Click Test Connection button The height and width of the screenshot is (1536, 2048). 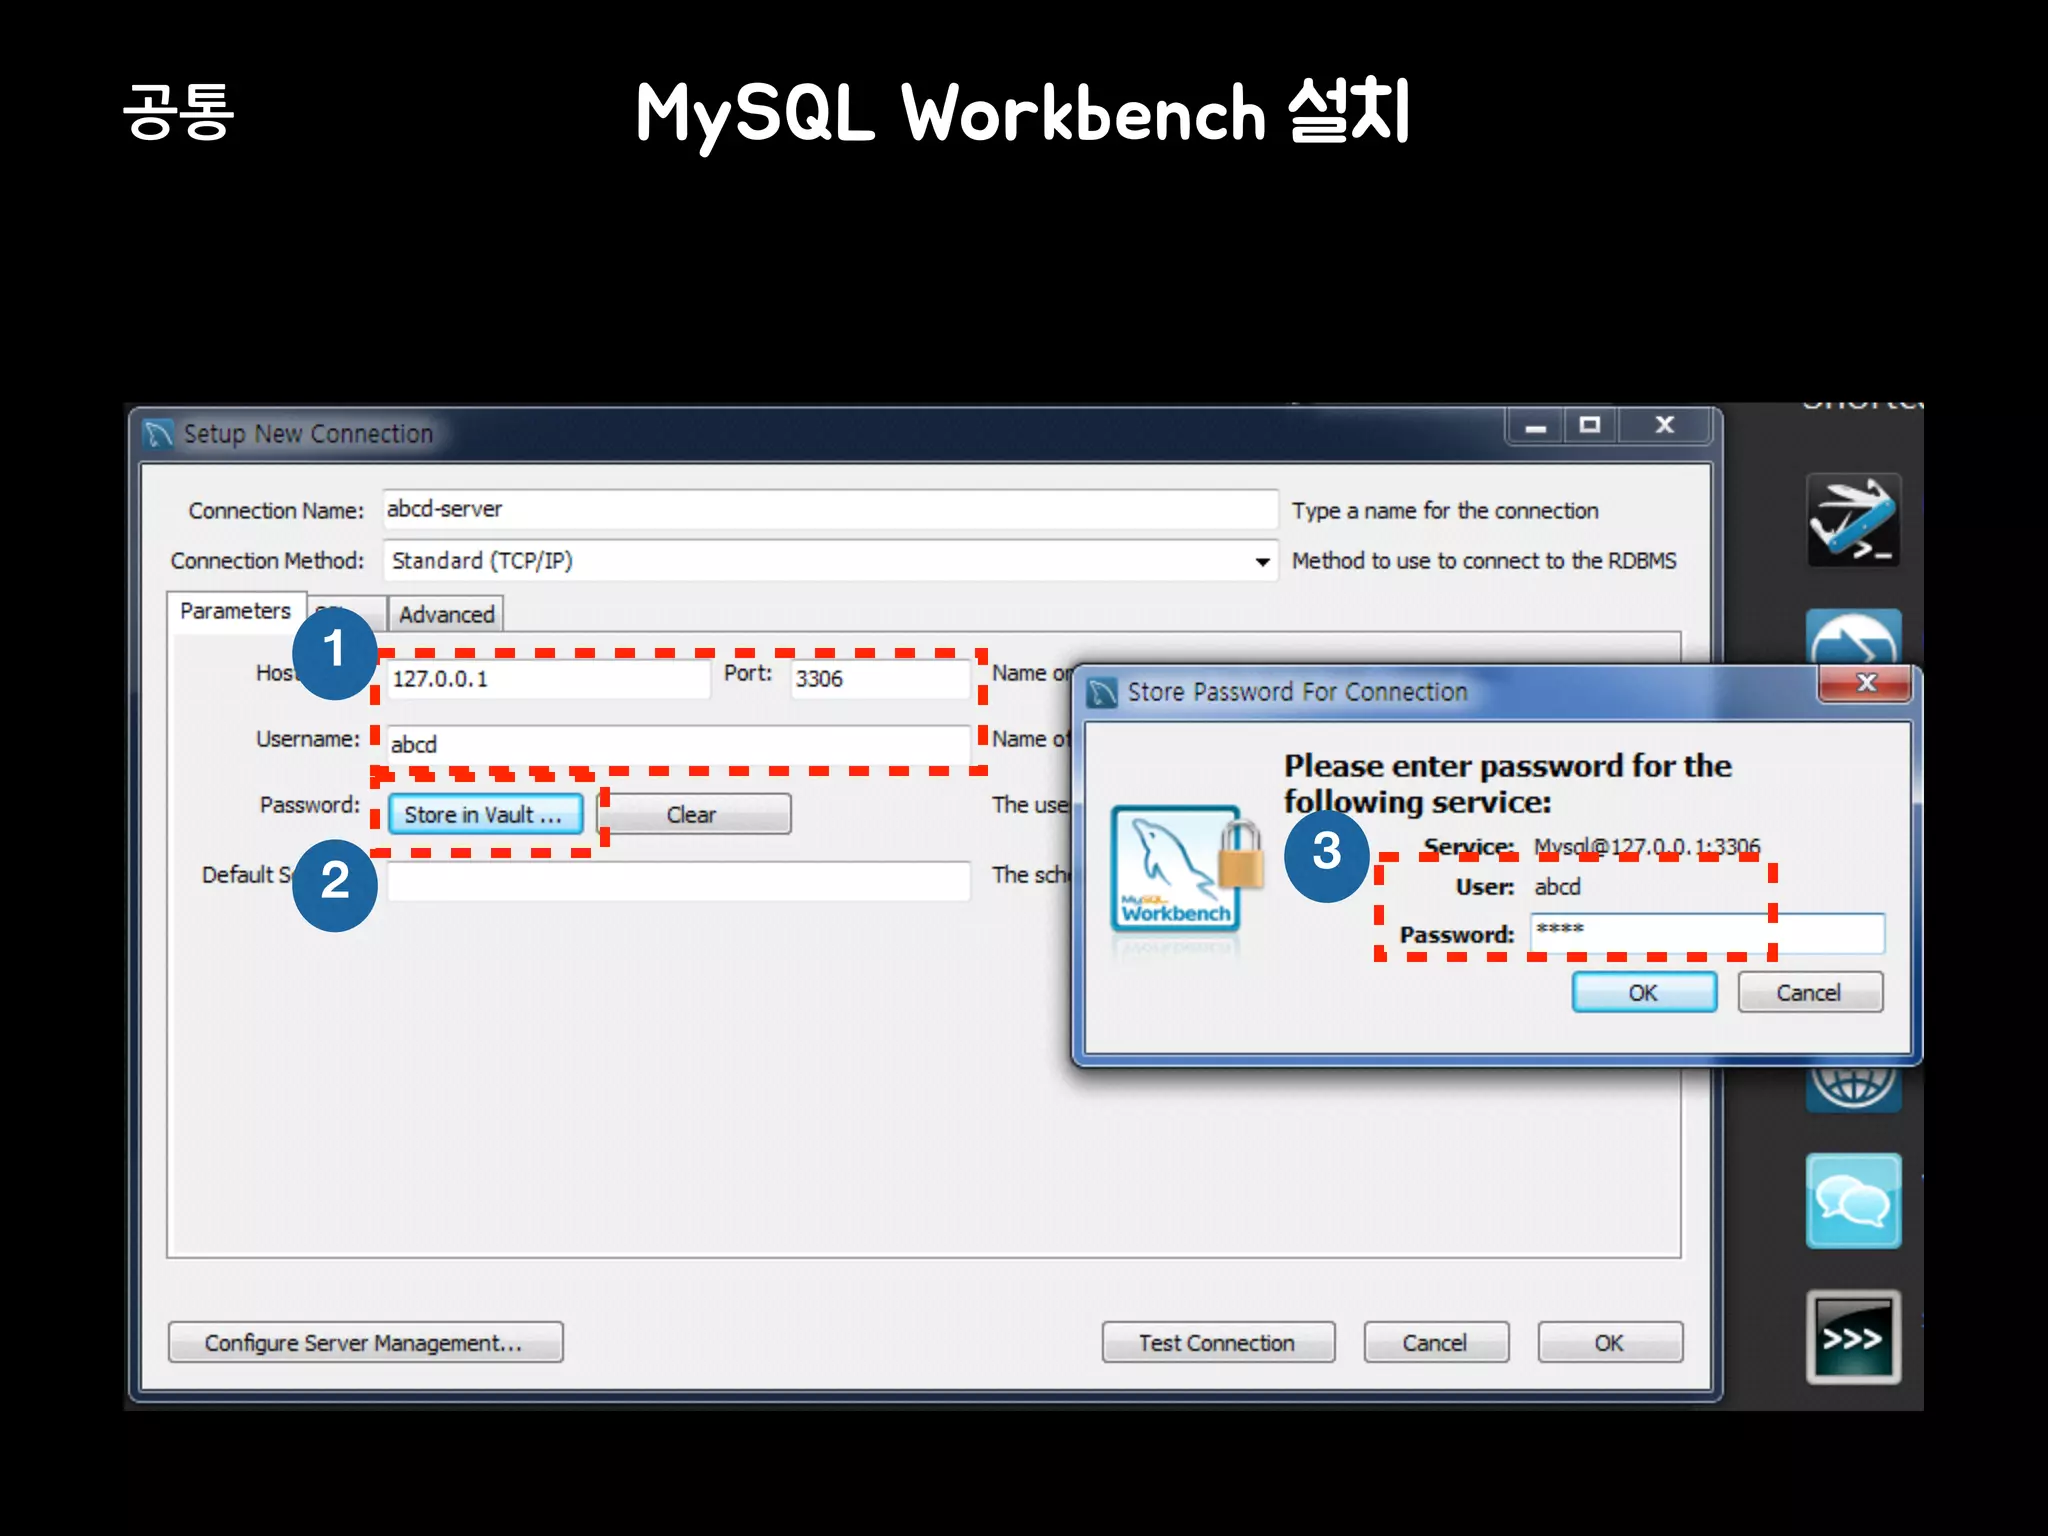click(x=1217, y=1343)
